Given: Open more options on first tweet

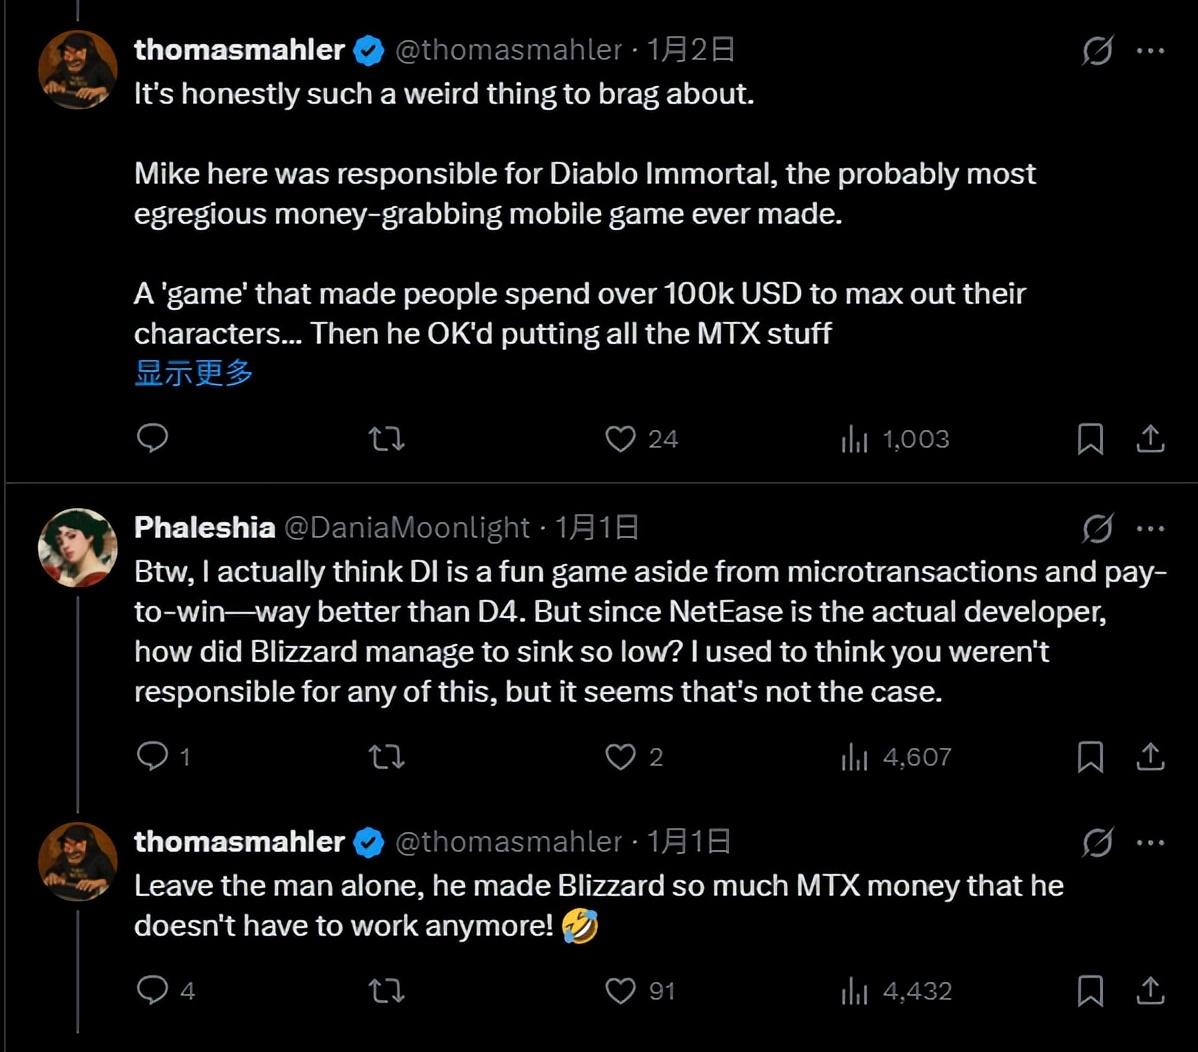Looking at the screenshot, I should [1151, 50].
